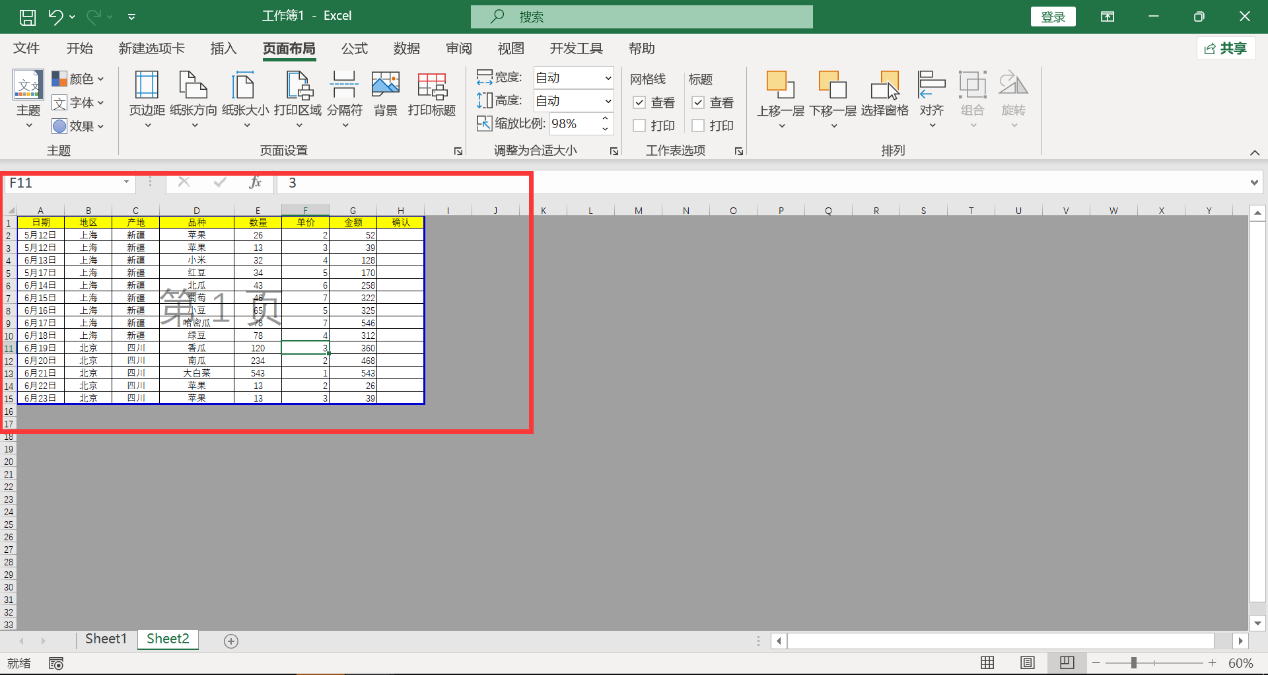This screenshot has width=1268, height=675.
Task: Enable headings Print (打印) checkbox
Action: (699, 126)
